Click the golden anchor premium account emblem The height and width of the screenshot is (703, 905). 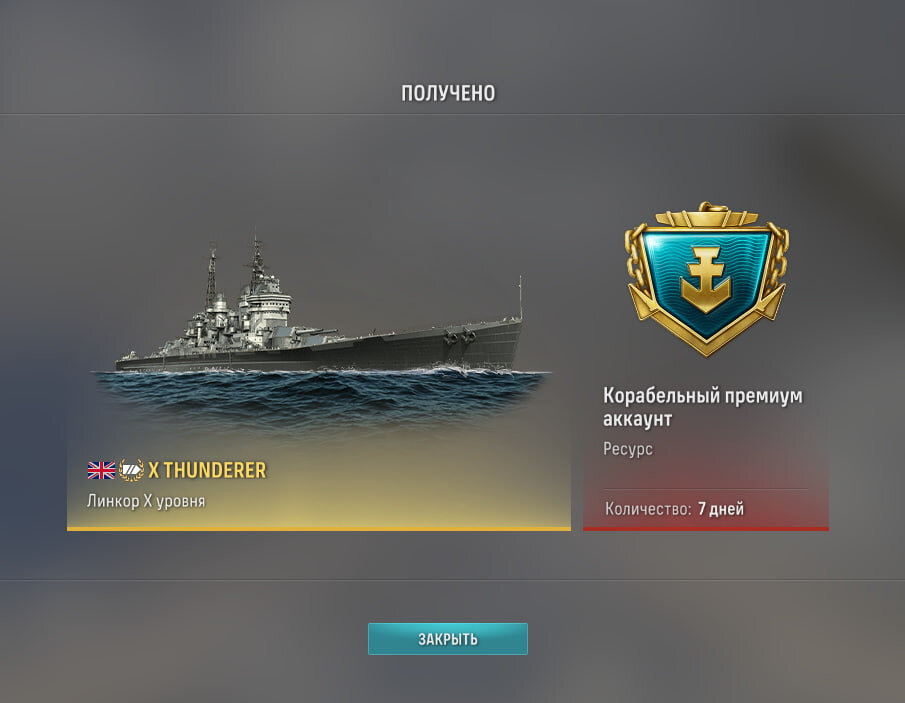(706, 279)
